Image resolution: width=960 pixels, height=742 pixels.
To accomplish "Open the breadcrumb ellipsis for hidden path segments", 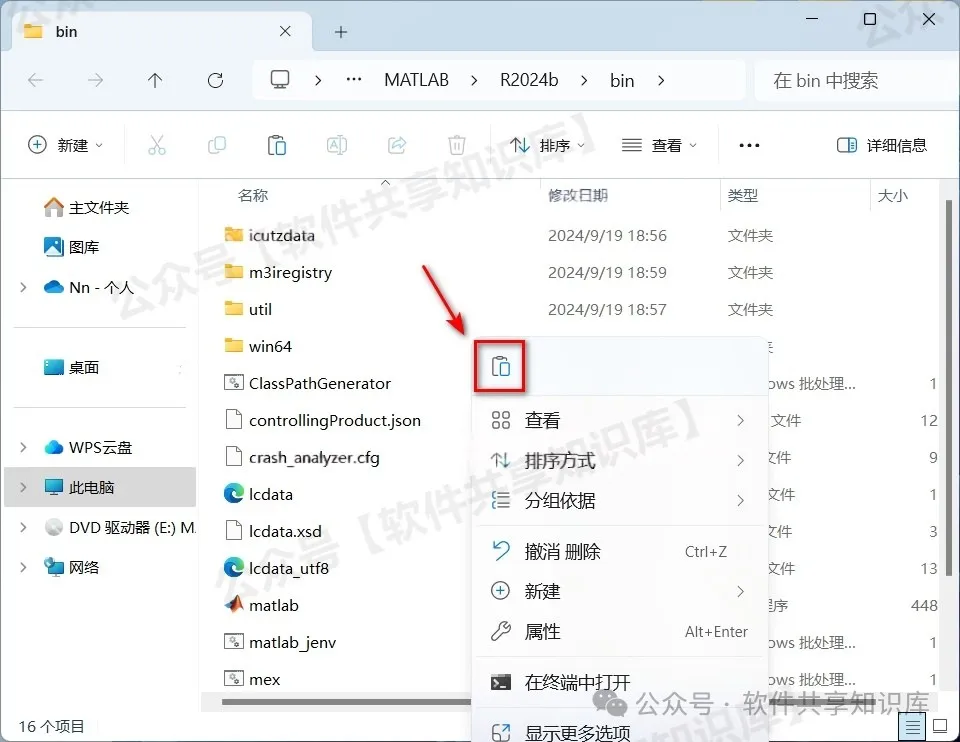I will pyautogui.click(x=354, y=80).
